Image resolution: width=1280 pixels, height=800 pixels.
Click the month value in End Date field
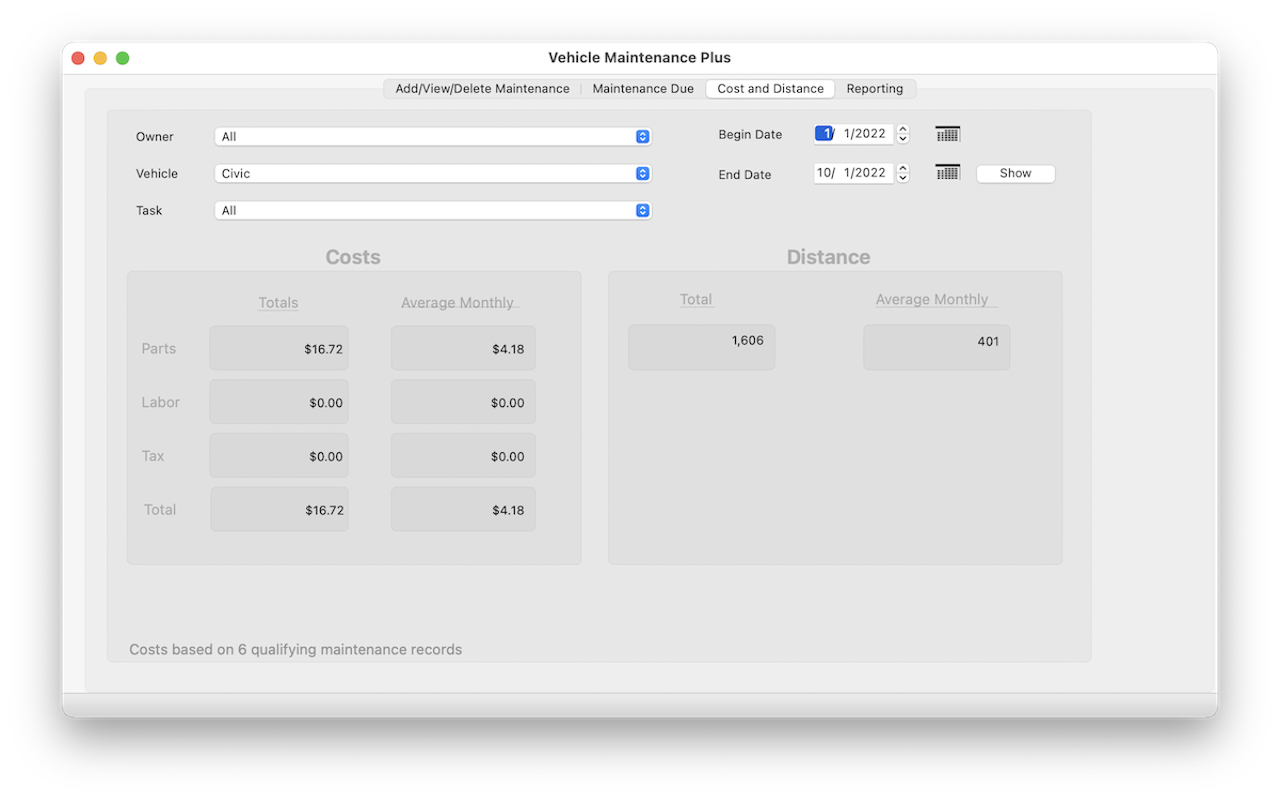[x=825, y=173]
